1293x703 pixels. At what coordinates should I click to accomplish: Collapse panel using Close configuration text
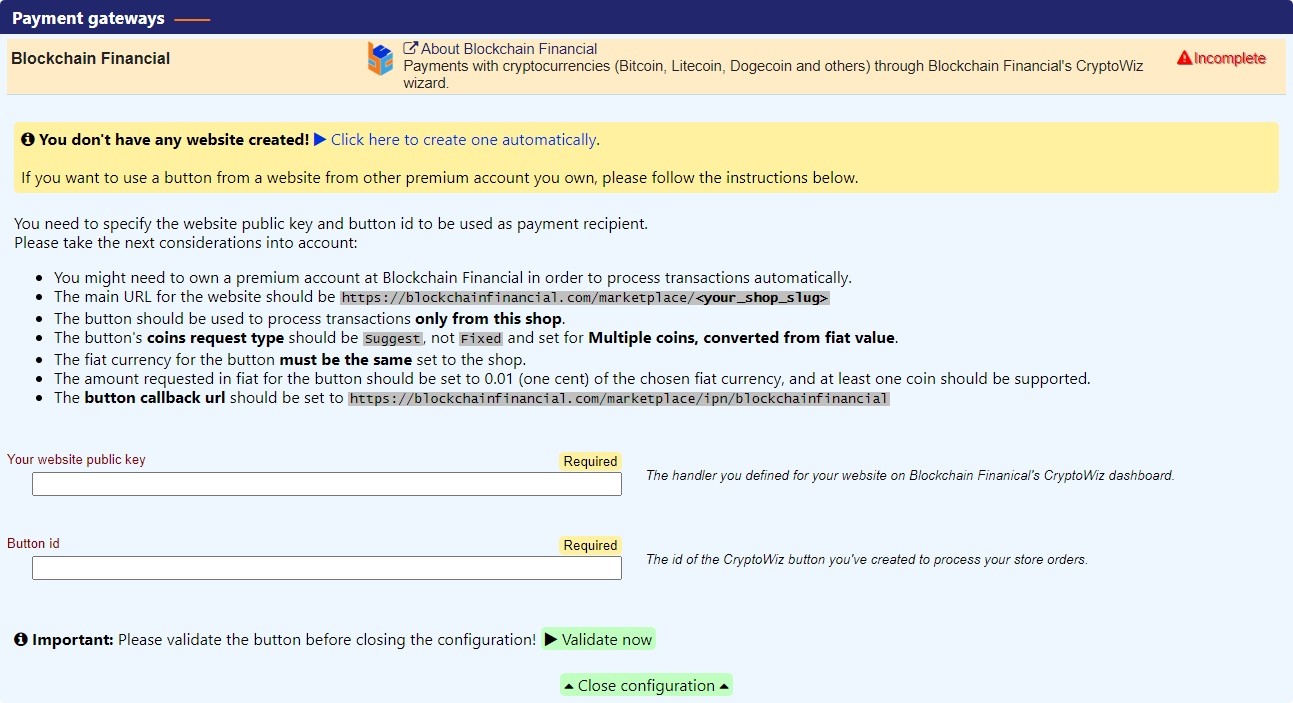click(x=646, y=686)
